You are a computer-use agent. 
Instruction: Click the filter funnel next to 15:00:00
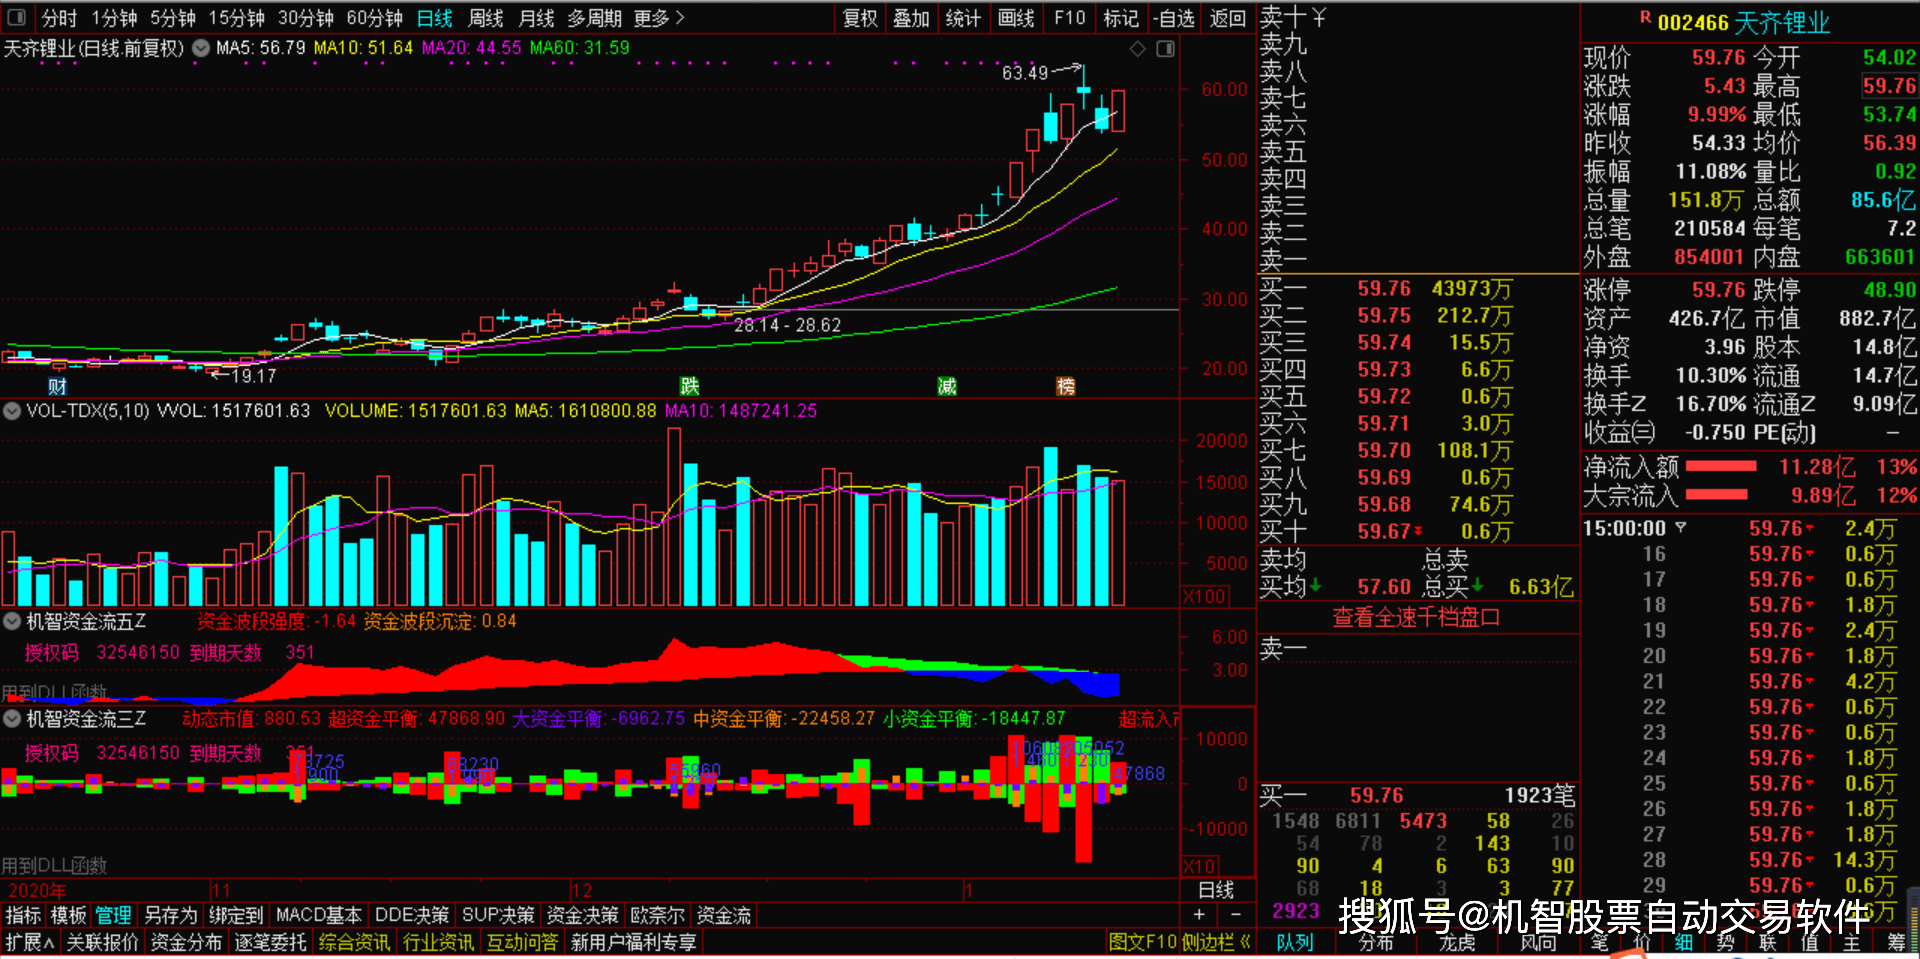[1681, 527]
